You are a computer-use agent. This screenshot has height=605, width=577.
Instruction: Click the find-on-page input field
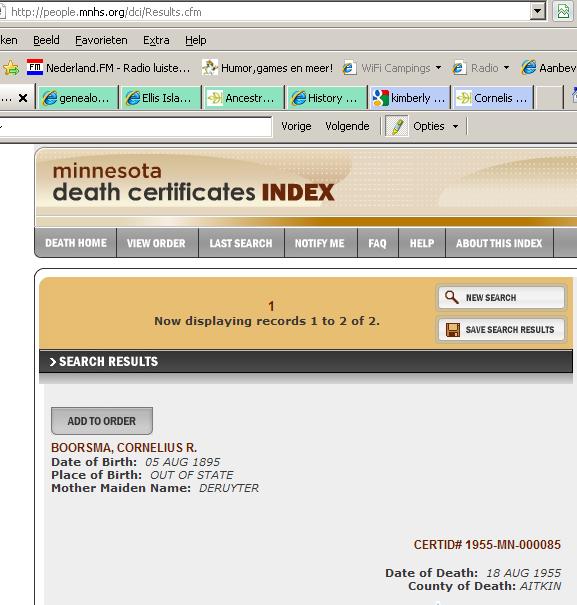coord(135,127)
